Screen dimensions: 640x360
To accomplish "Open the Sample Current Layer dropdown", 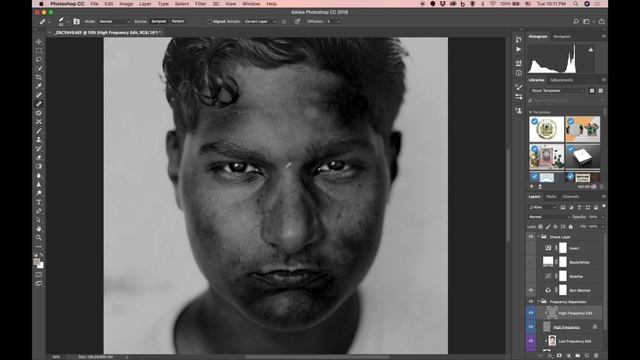I will (x=260, y=21).
